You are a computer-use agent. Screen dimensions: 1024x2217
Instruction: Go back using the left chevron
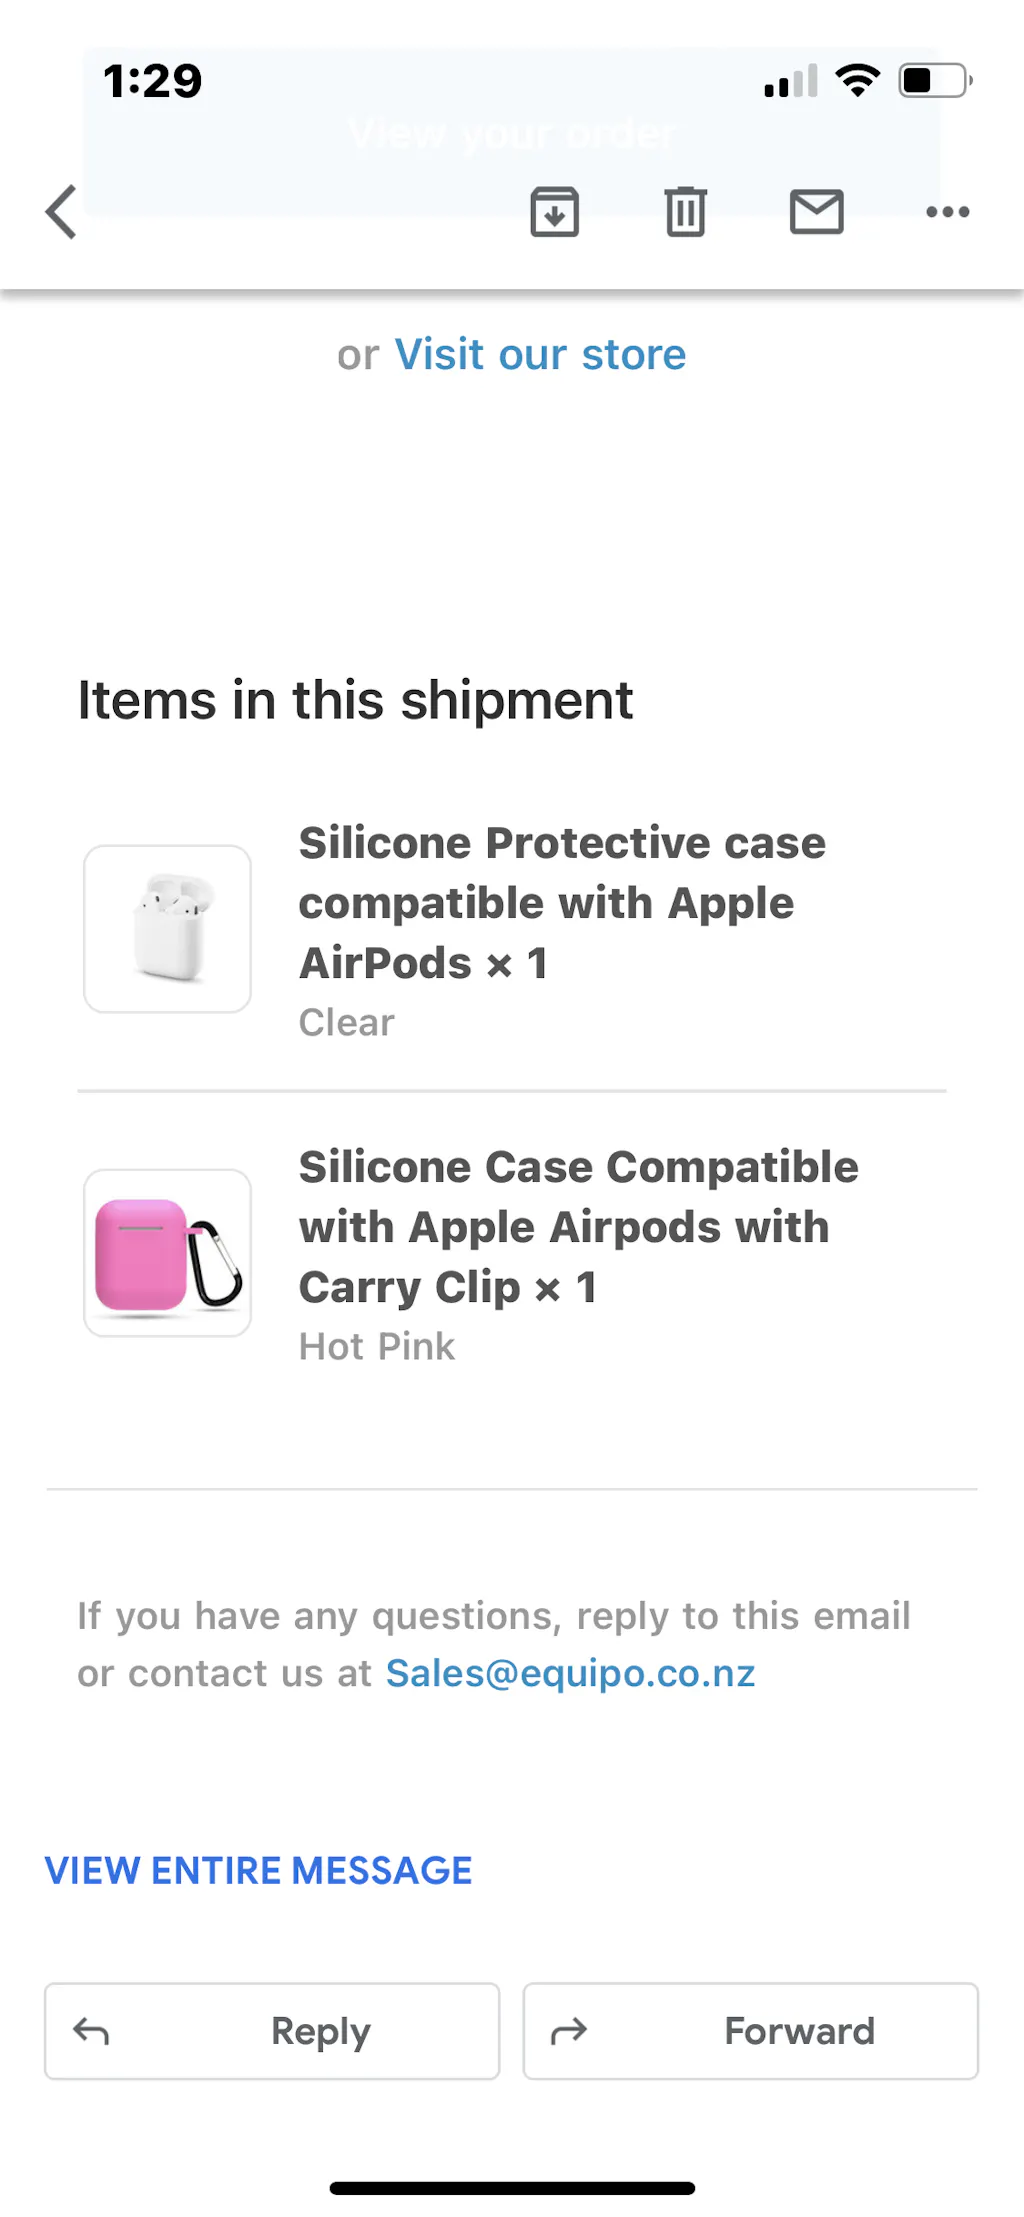[x=62, y=212]
